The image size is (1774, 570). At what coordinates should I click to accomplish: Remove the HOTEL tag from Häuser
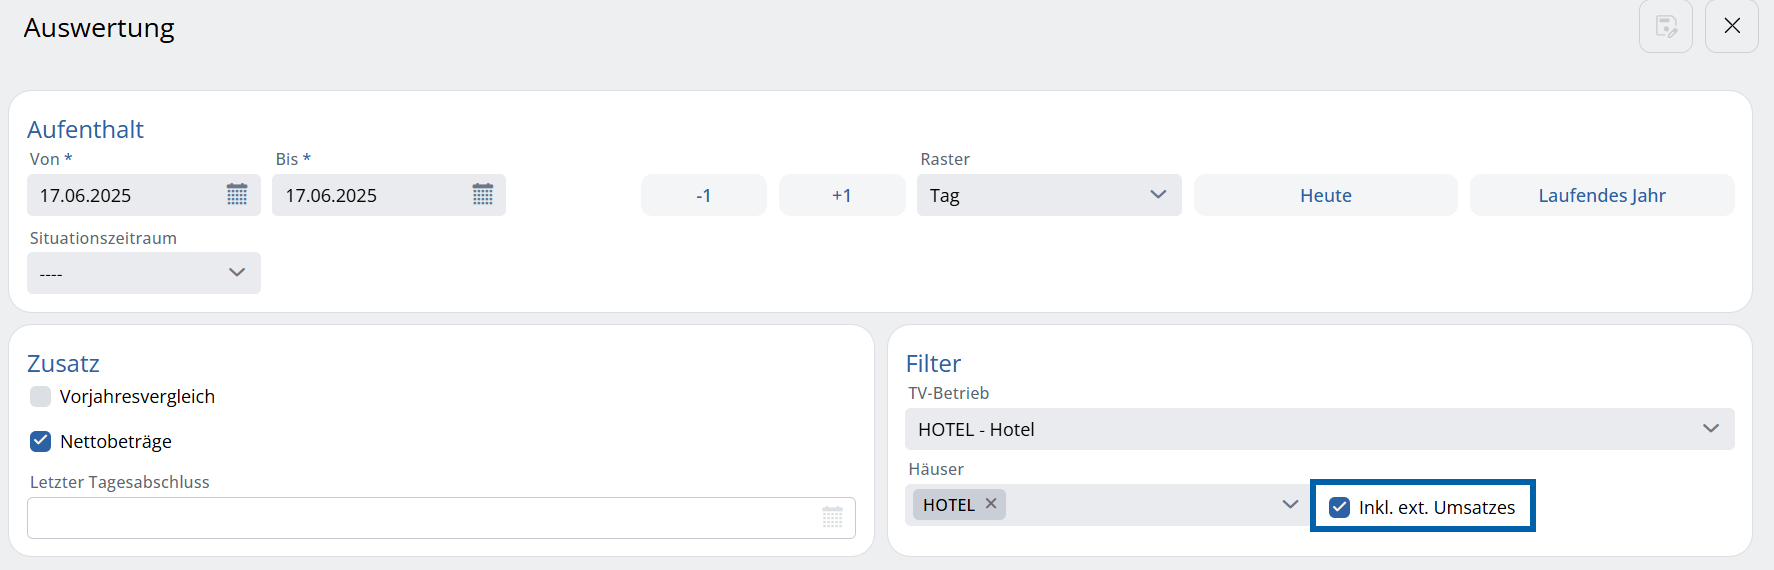991,504
